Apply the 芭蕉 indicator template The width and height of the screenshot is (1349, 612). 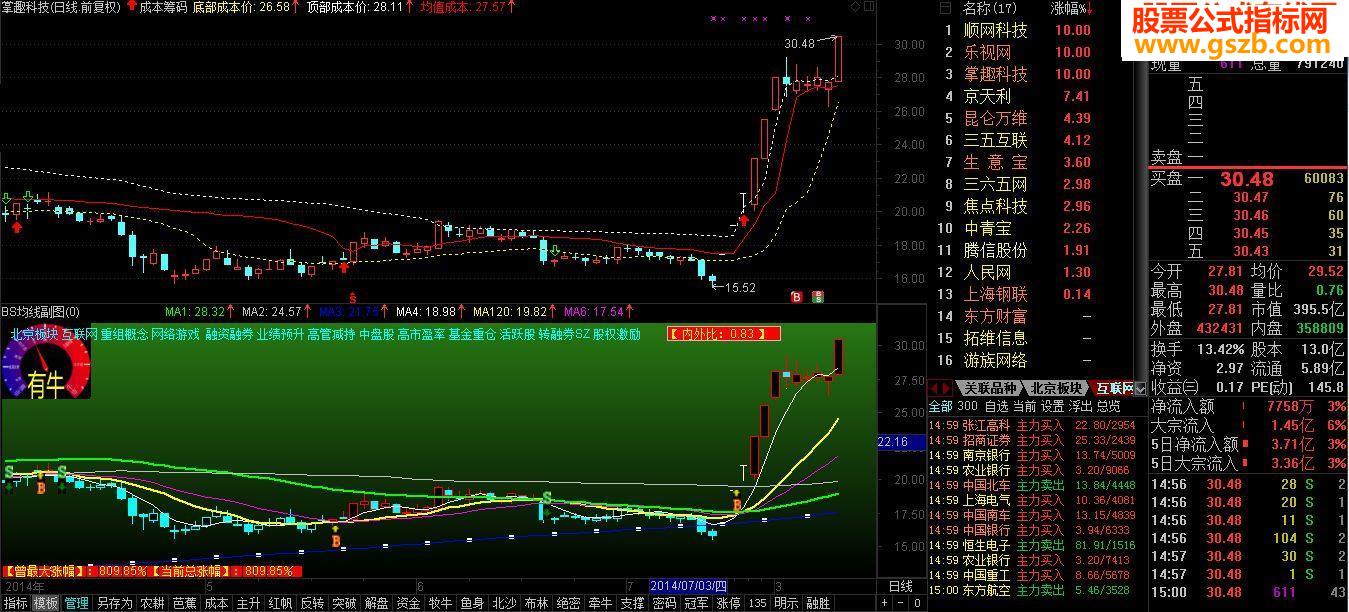pos(184,604)
